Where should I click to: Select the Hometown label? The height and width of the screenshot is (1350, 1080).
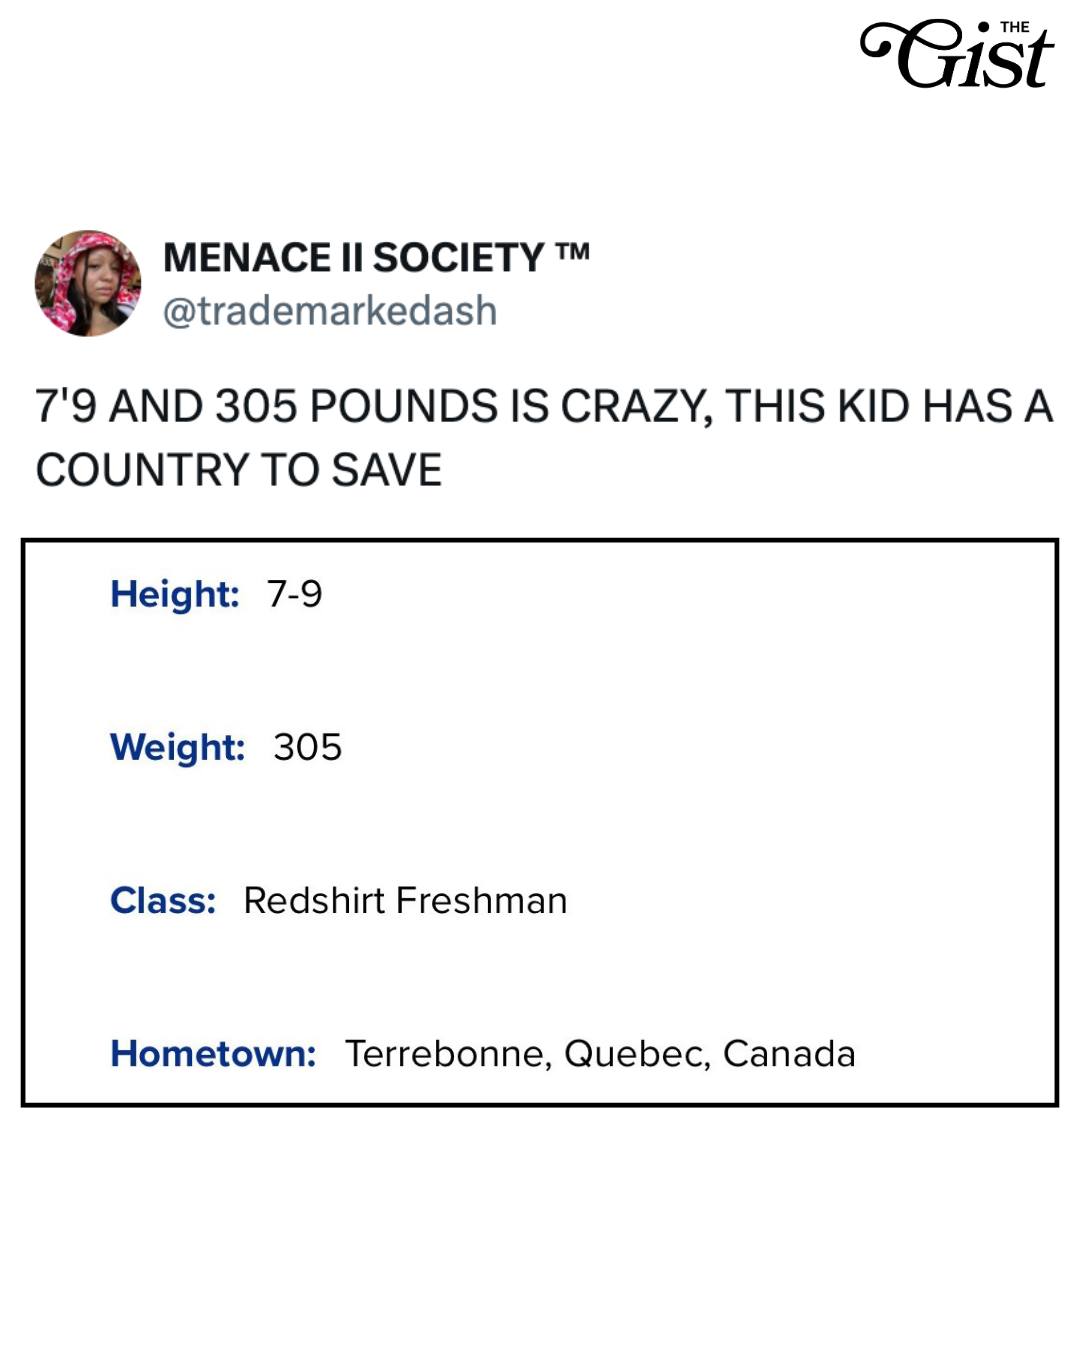coord(213,1053)
